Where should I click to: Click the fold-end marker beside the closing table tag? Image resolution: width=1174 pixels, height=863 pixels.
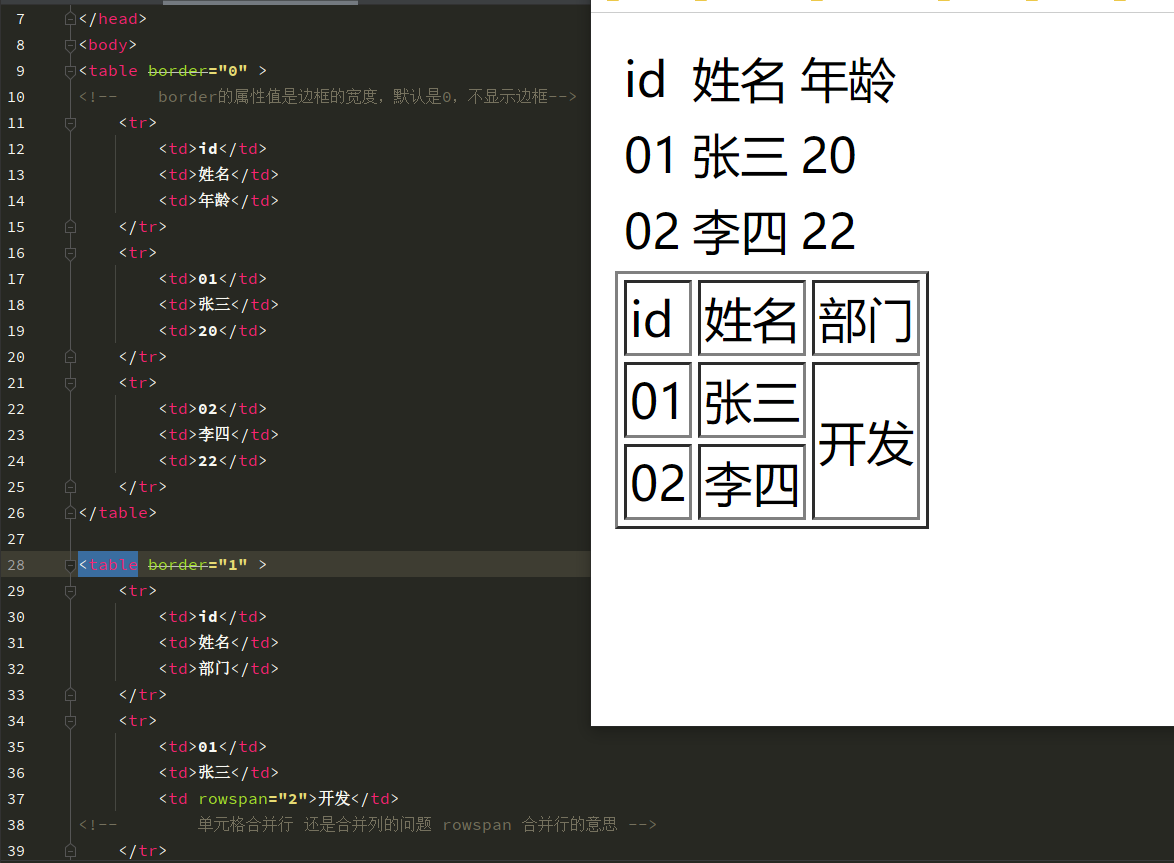click(68, 512)
